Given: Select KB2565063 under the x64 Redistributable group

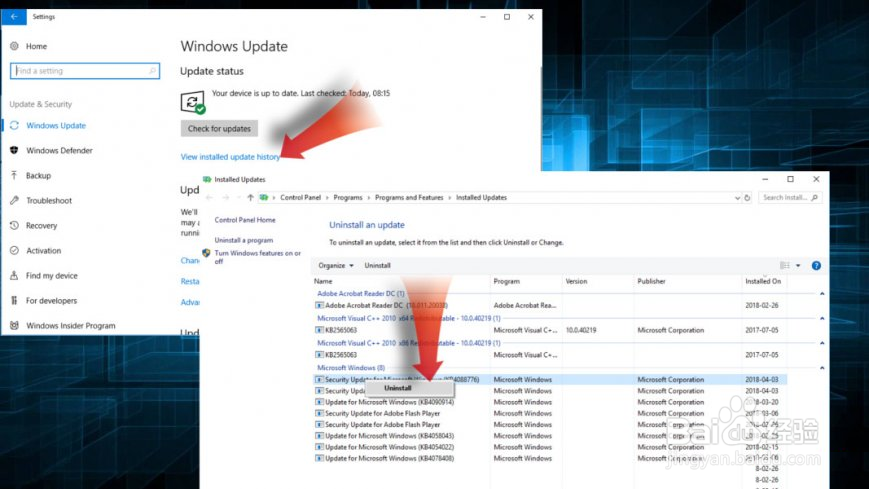Looking at the screenshot, I should click(x=550, y=330).
